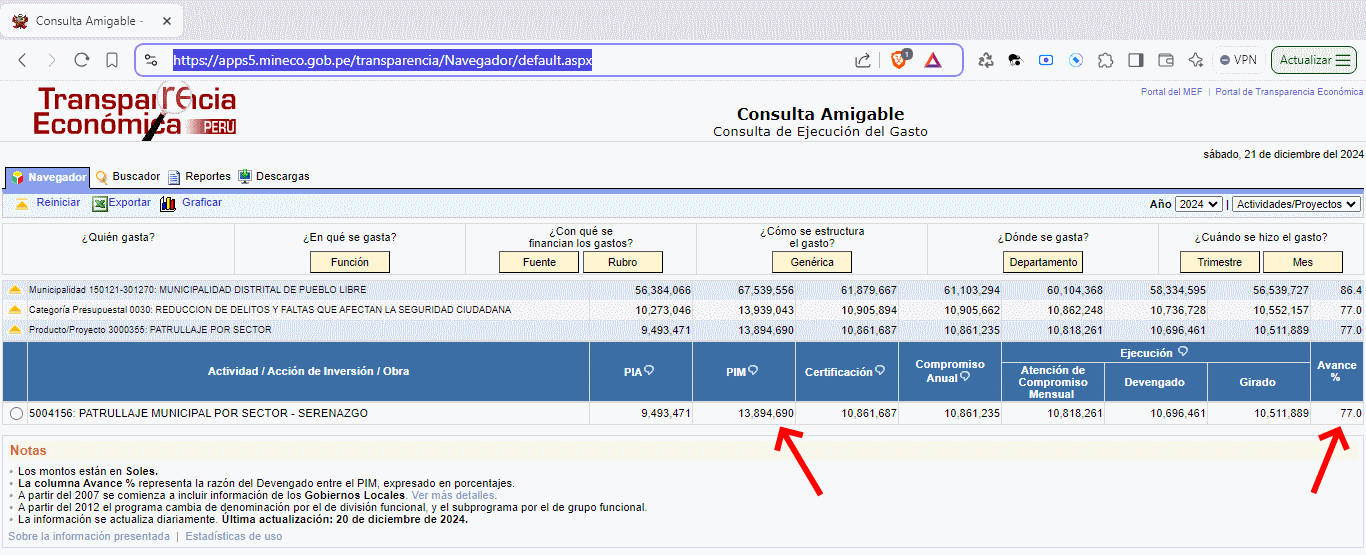Open the Leo AI sparkle icon

tap(1195, 60)
